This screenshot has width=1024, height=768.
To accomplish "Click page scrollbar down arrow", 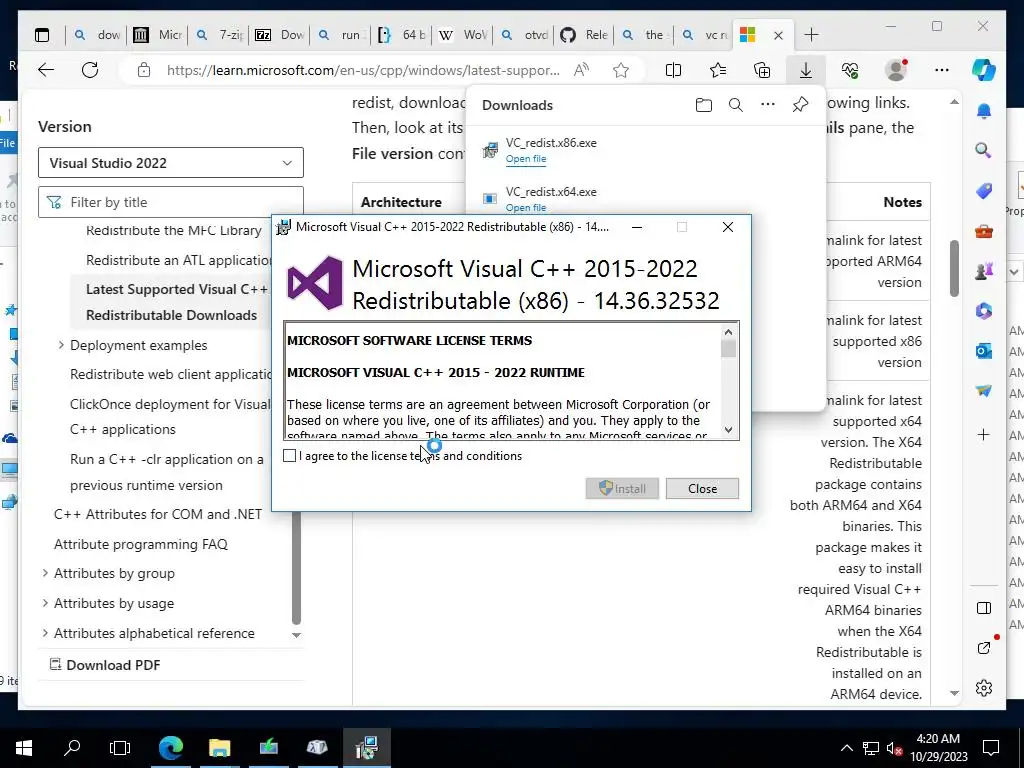I will point(954,693).
